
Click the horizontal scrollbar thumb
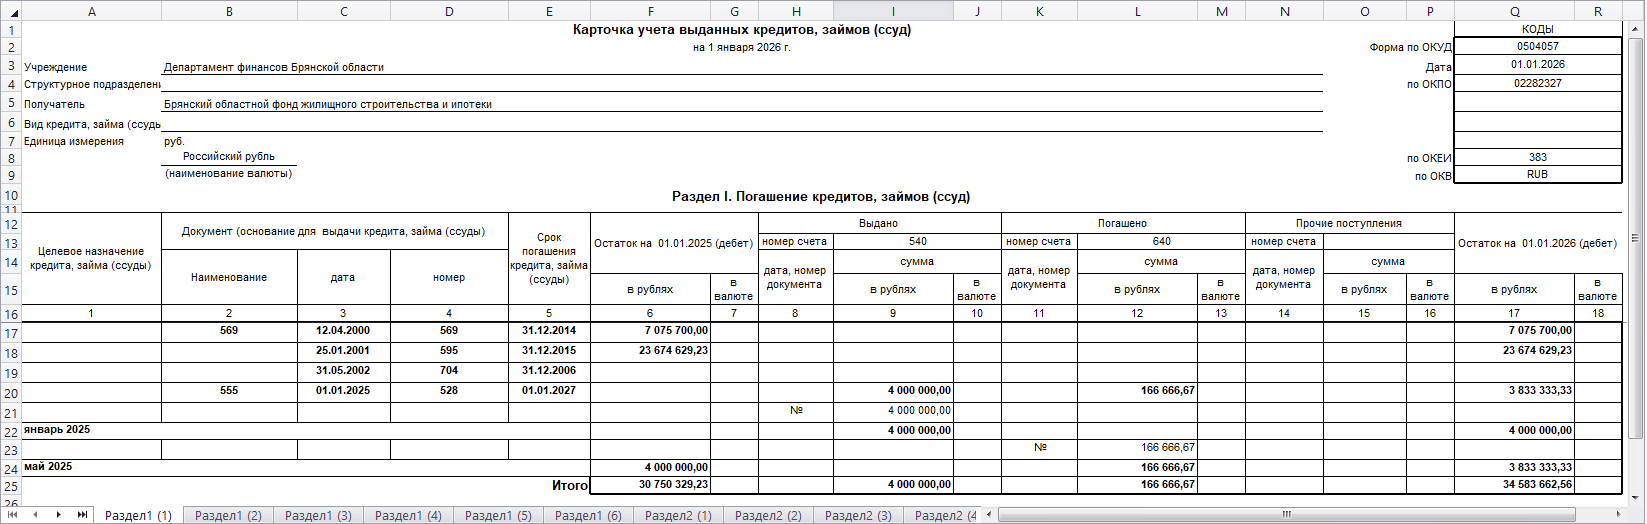[x=1286, y=515]
